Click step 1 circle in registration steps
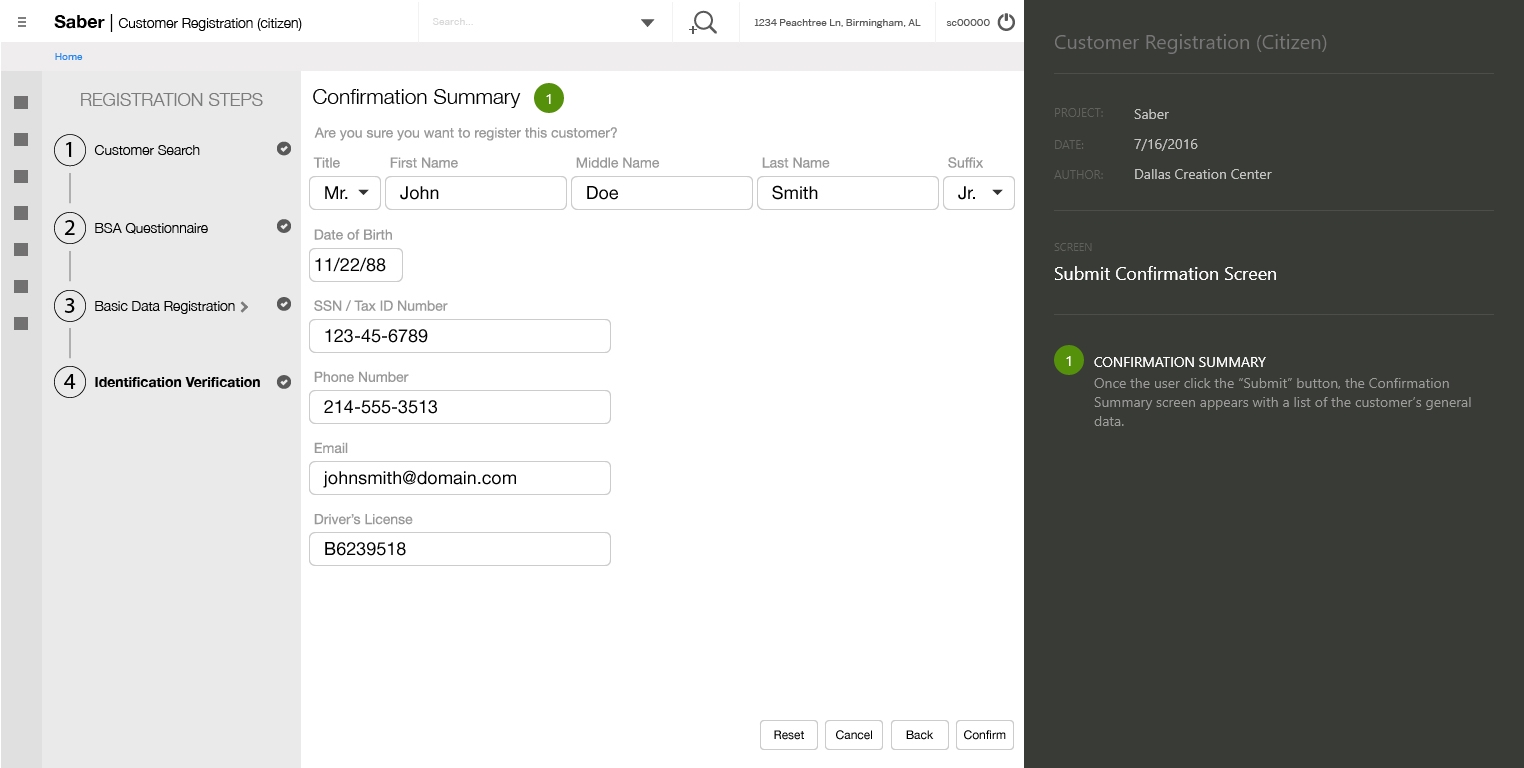 click(70, 150)
